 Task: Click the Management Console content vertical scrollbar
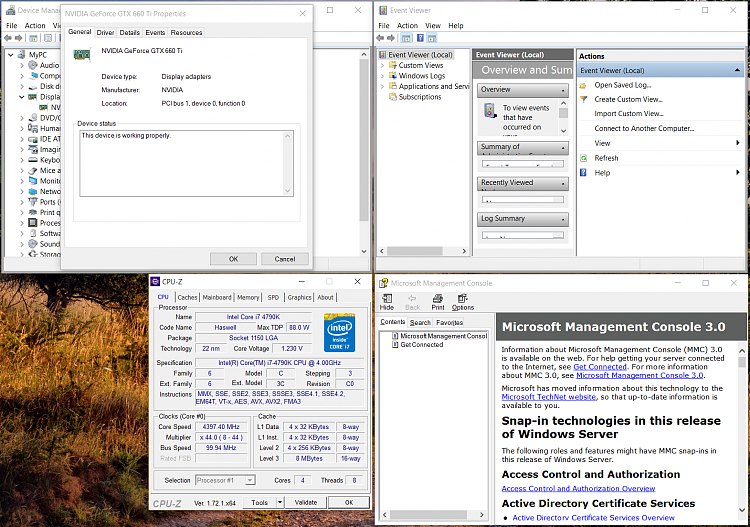coord(741,431)
